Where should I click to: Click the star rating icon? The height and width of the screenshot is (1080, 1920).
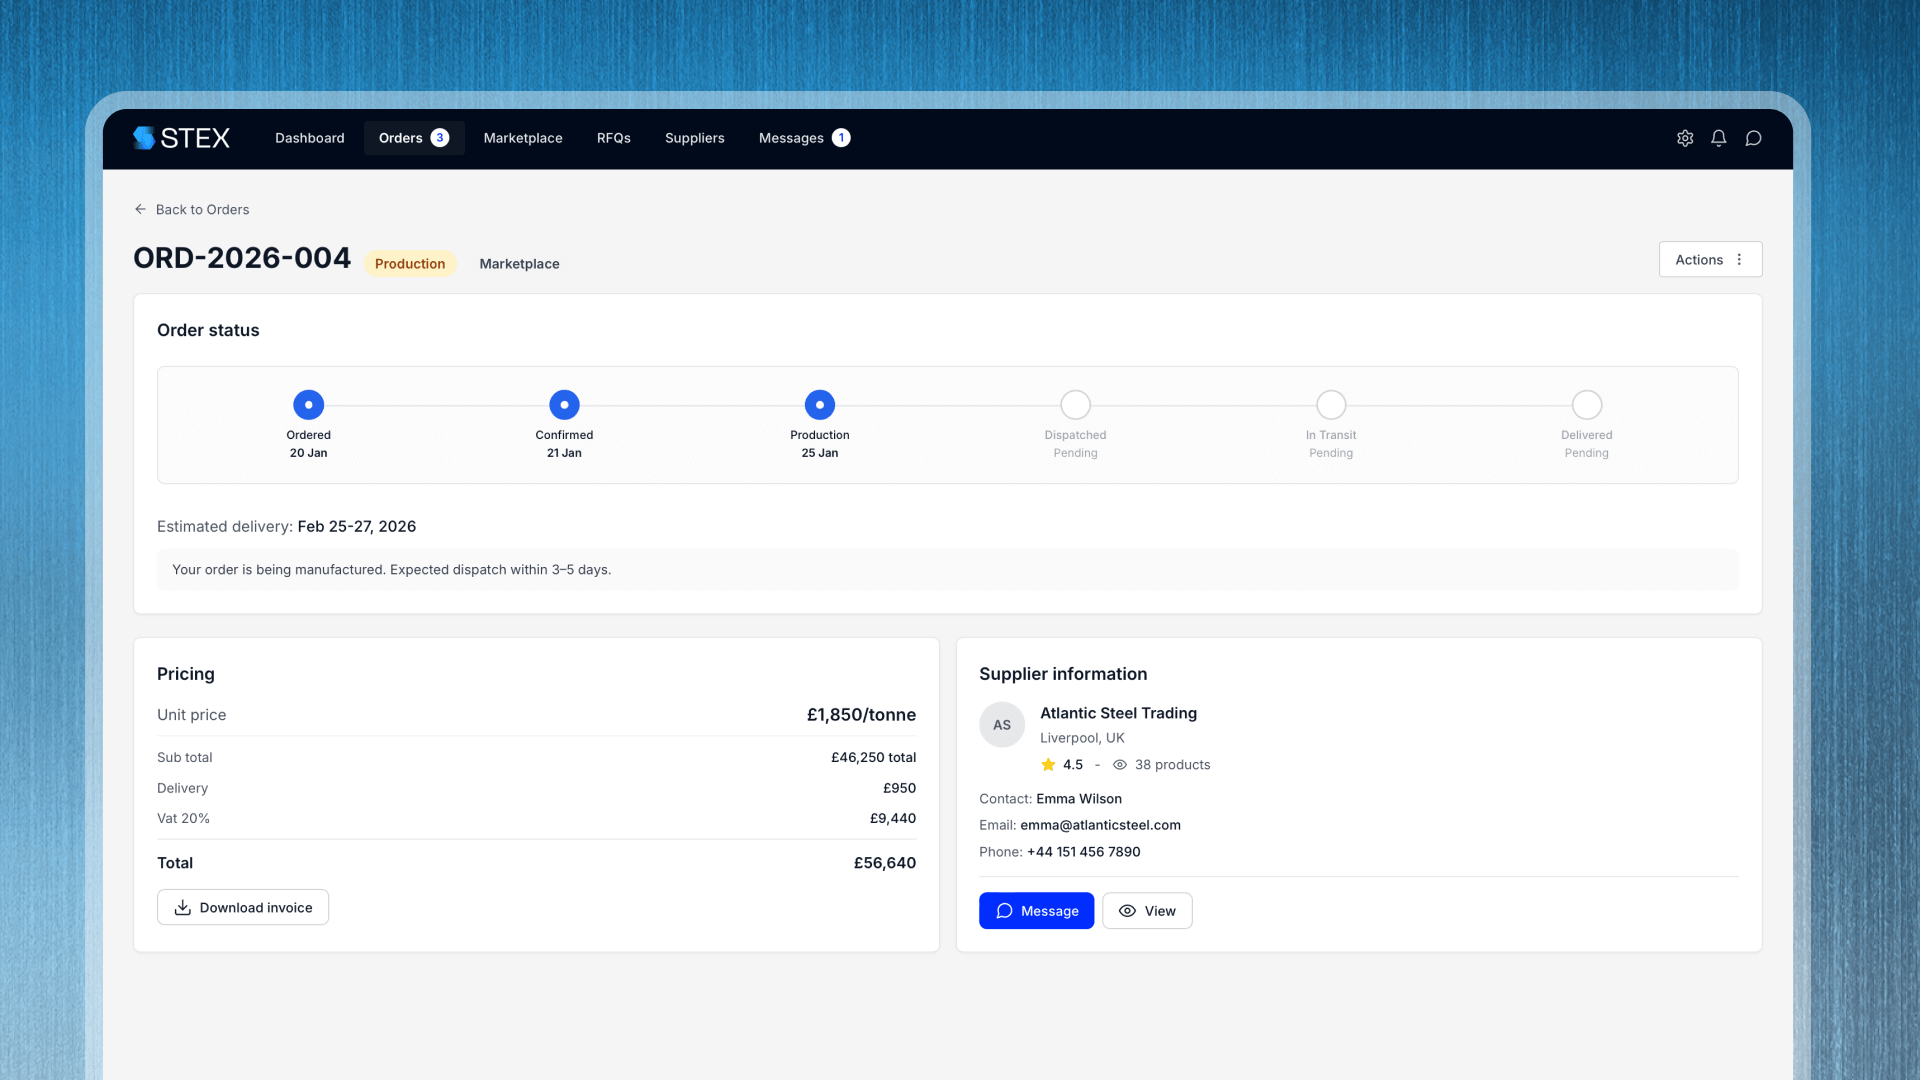point(1048,764)
